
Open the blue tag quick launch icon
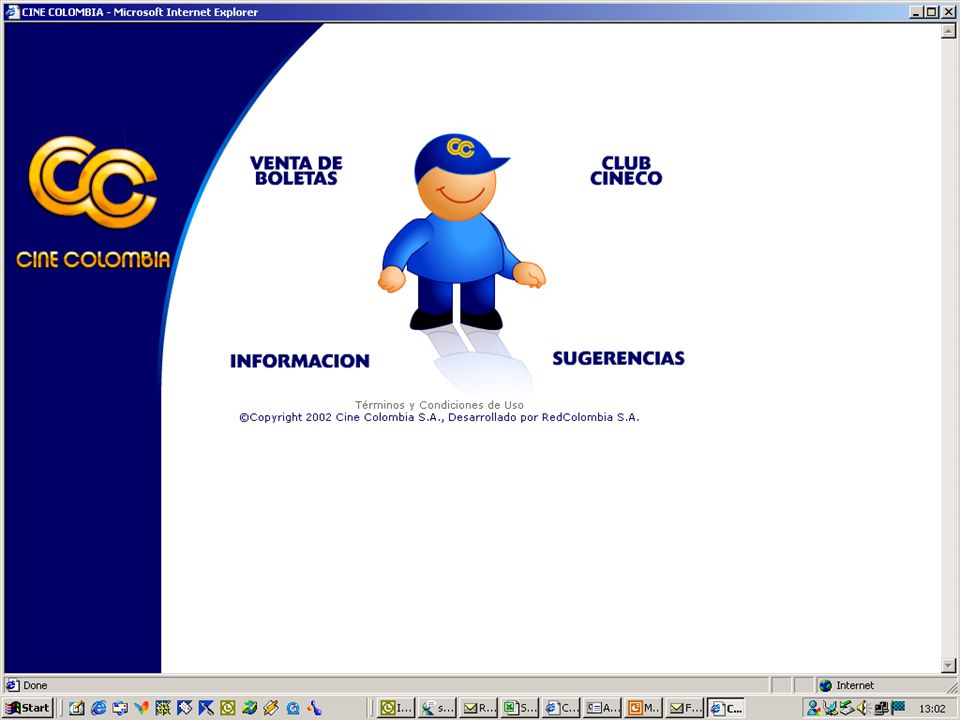pos(184,708)
